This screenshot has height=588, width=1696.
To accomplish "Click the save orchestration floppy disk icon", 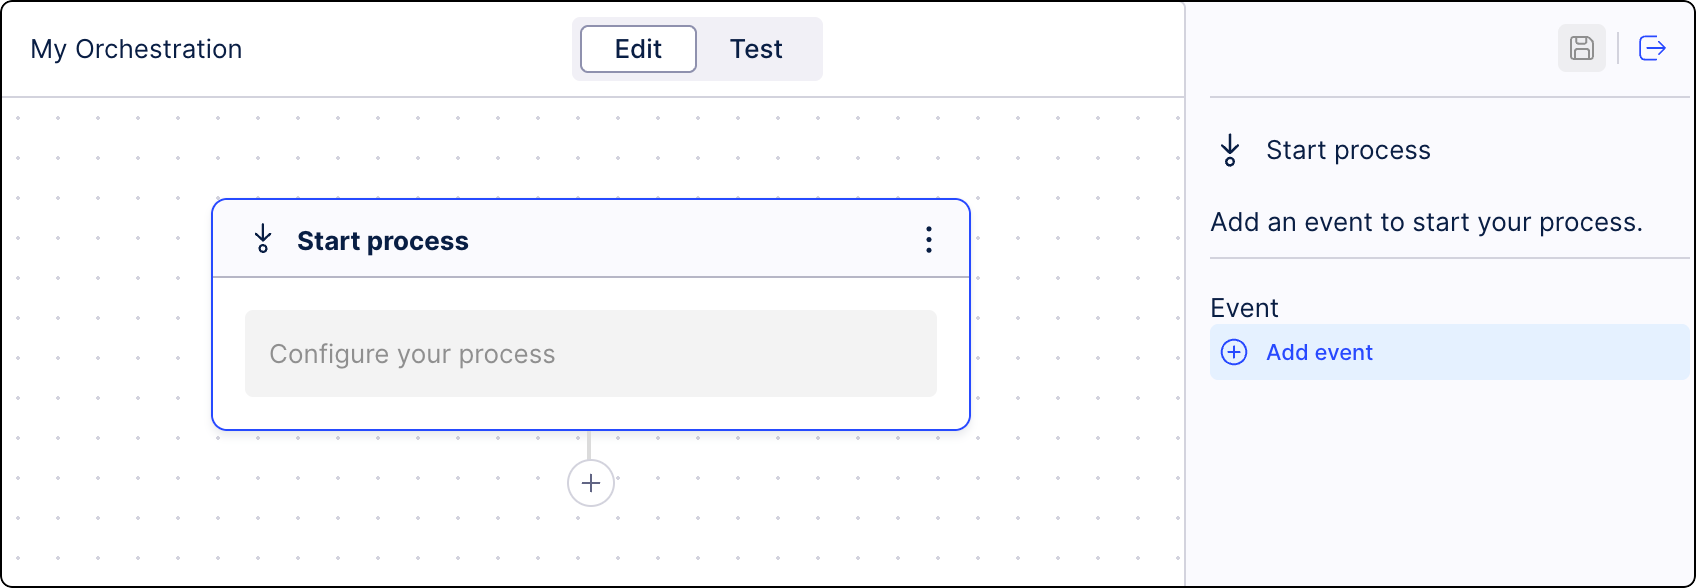I will 1581,48.
